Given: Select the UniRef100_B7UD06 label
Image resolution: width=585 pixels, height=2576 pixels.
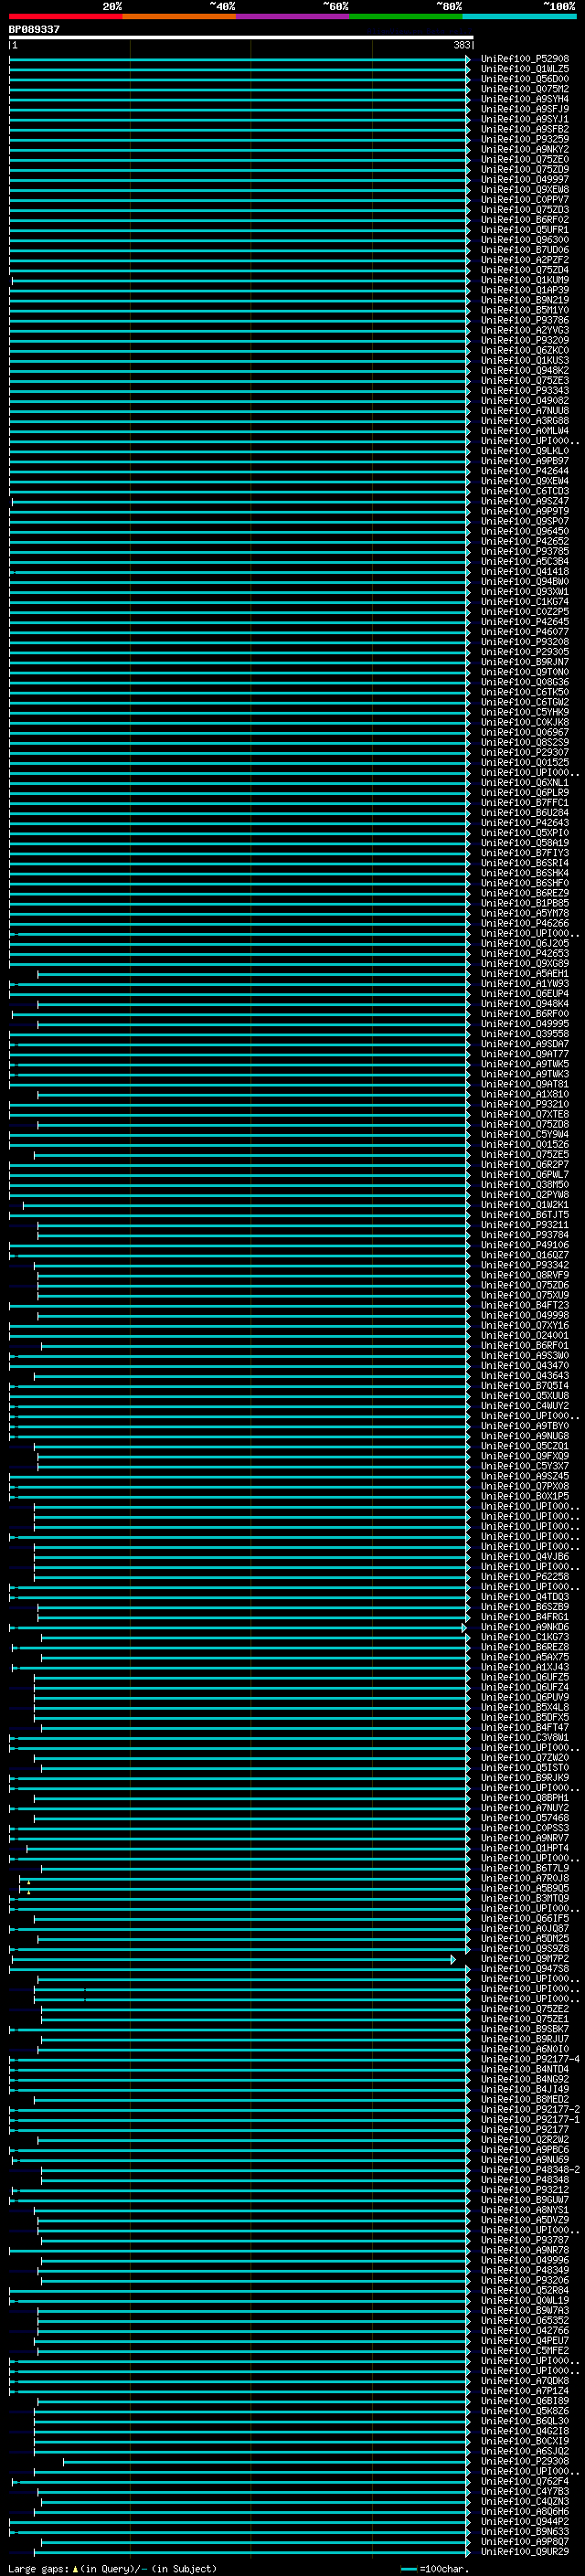Looking at the screenshot, I should [x=524, y=249].
